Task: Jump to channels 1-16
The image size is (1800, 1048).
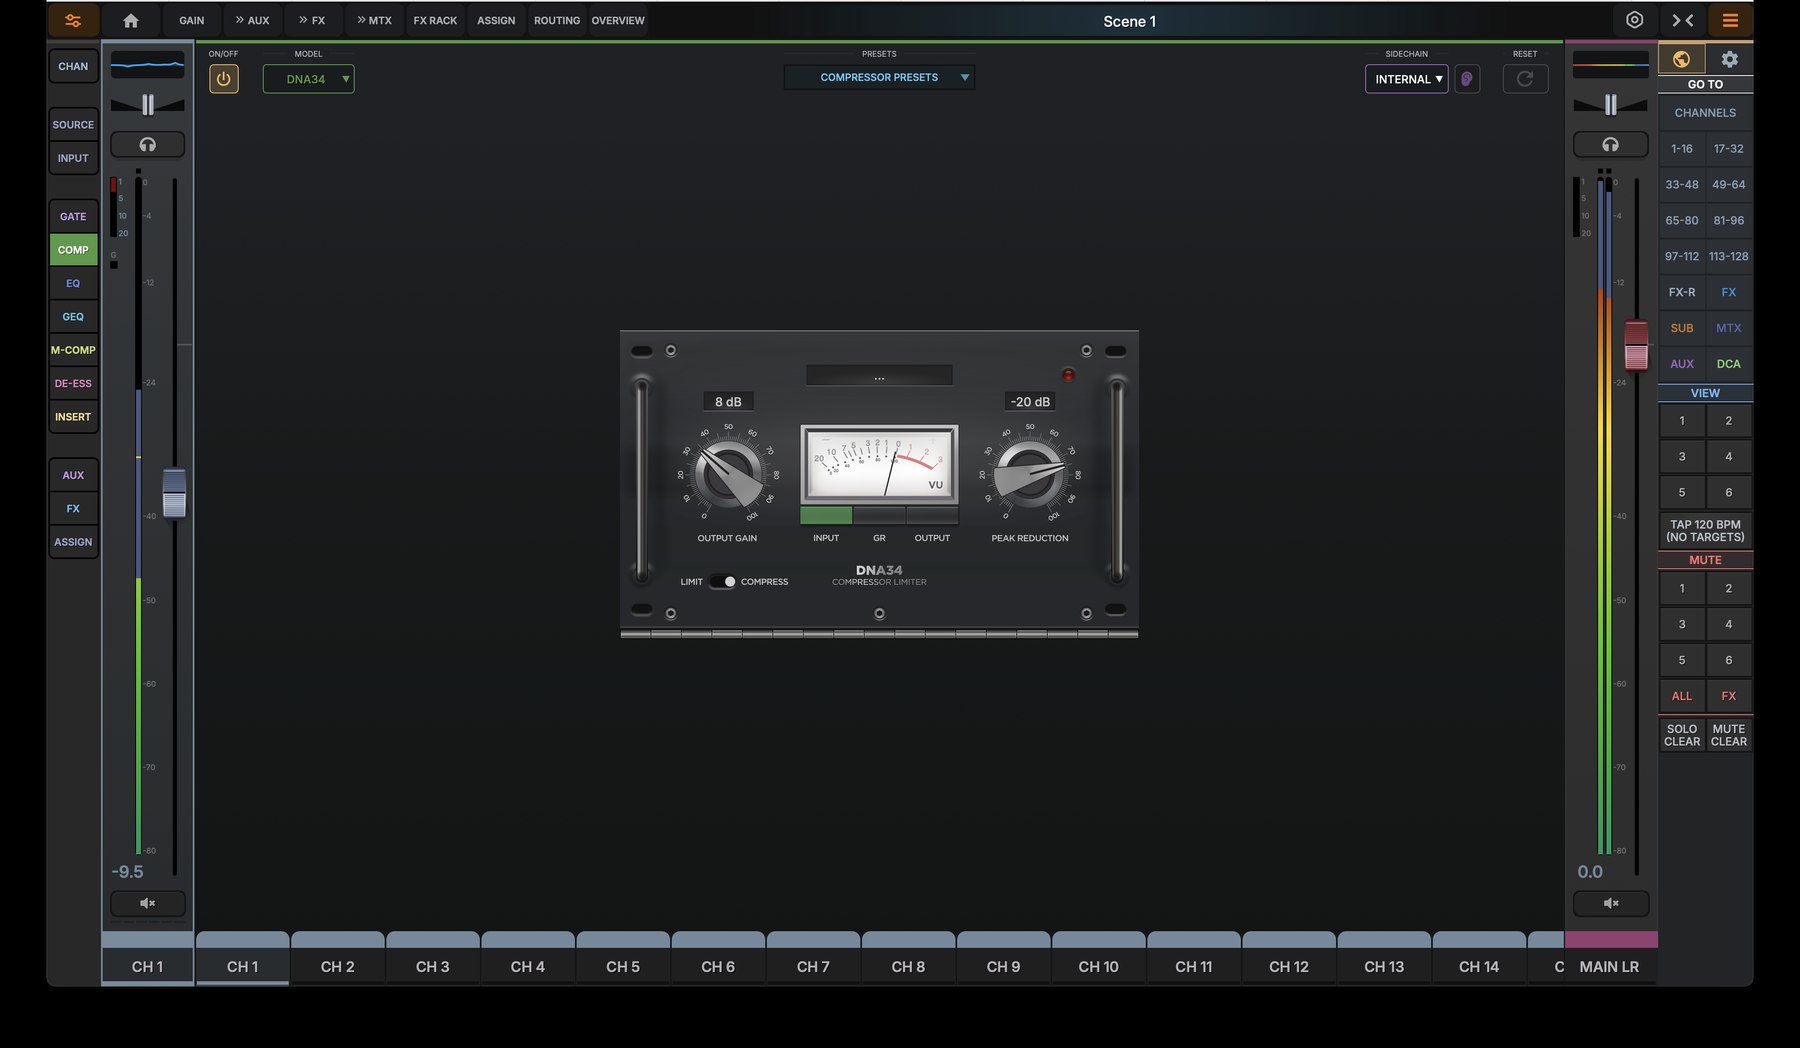Action: point(1682,149)
